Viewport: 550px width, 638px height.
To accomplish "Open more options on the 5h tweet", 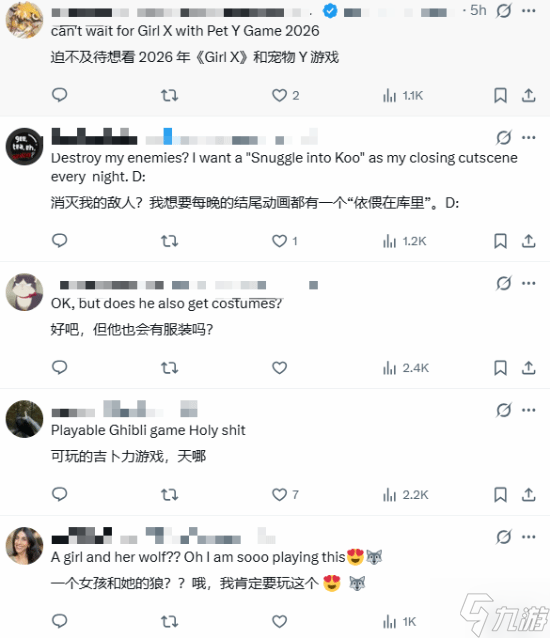I will 528,11.
